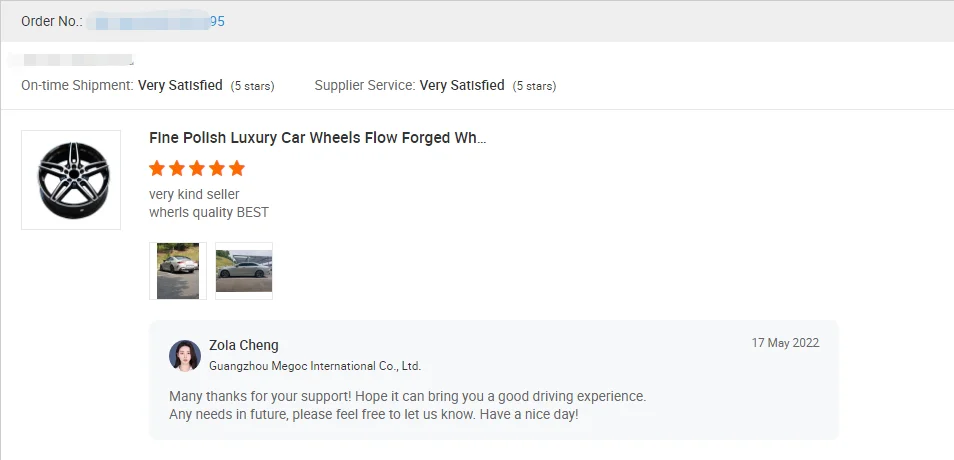Click the second orange rating star
The width and height of the screenshot is (954, 460).
click(177, 168)
